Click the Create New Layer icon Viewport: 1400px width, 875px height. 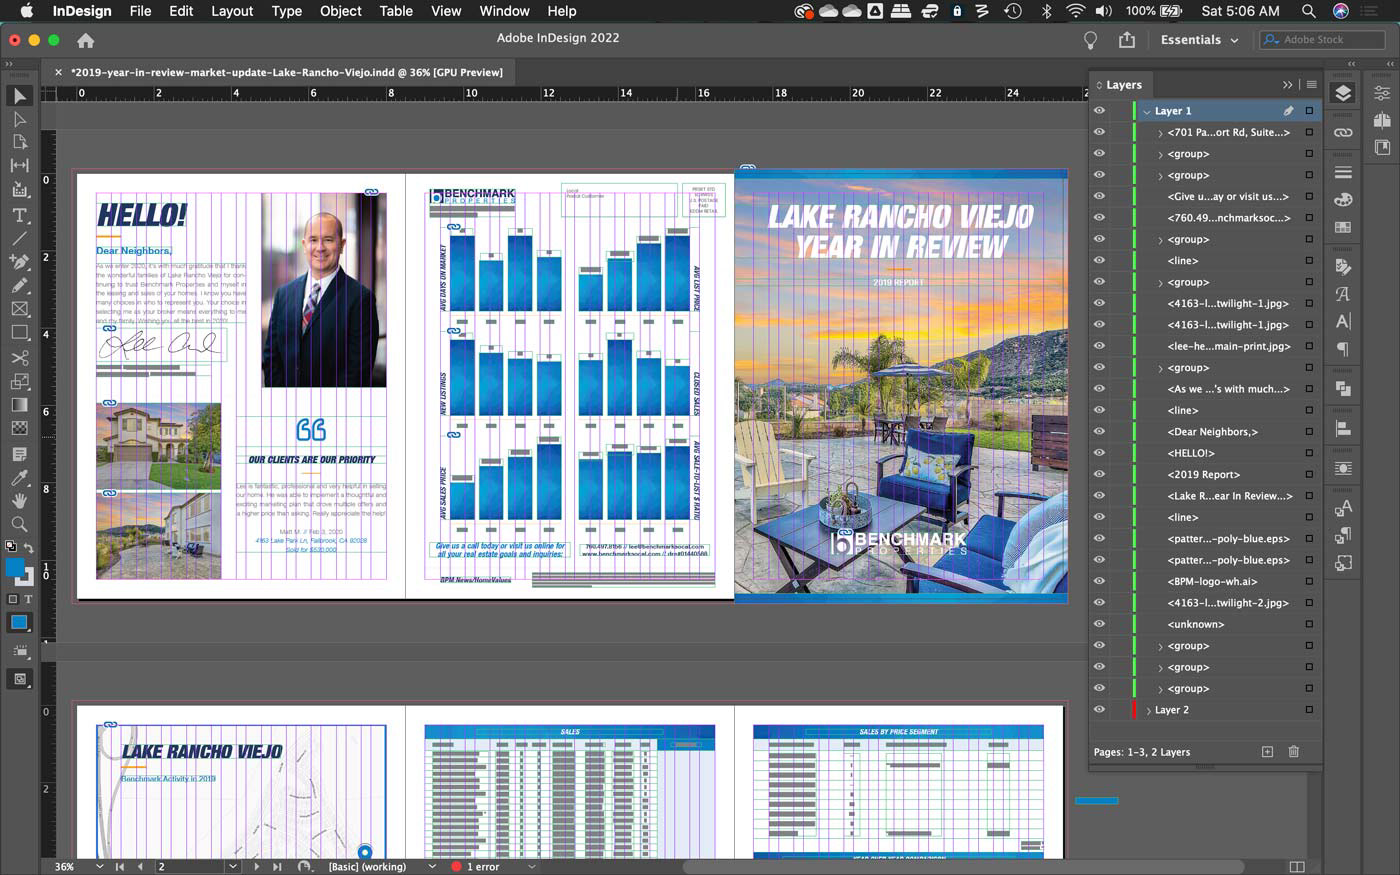pyautogui.click(x=1267, y=752)
